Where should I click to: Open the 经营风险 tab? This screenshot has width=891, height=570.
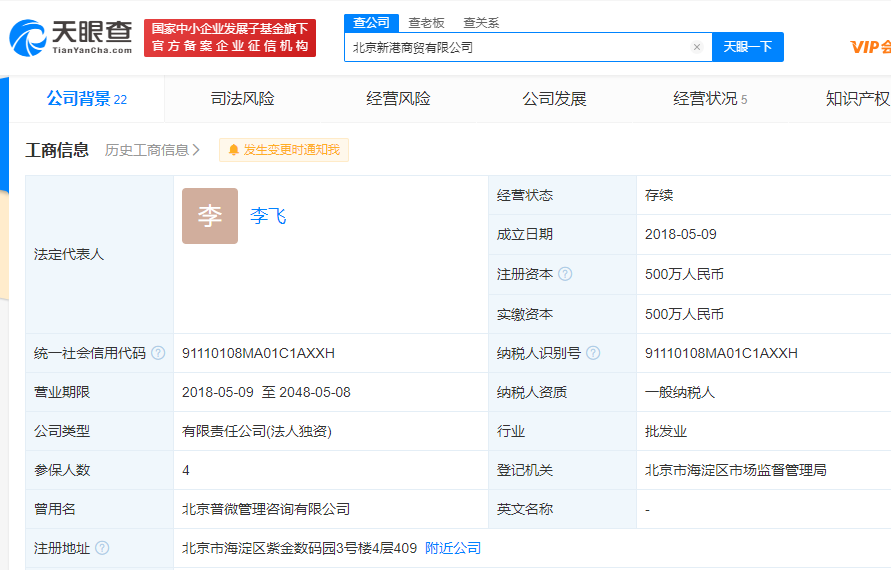tap(398, 99)
